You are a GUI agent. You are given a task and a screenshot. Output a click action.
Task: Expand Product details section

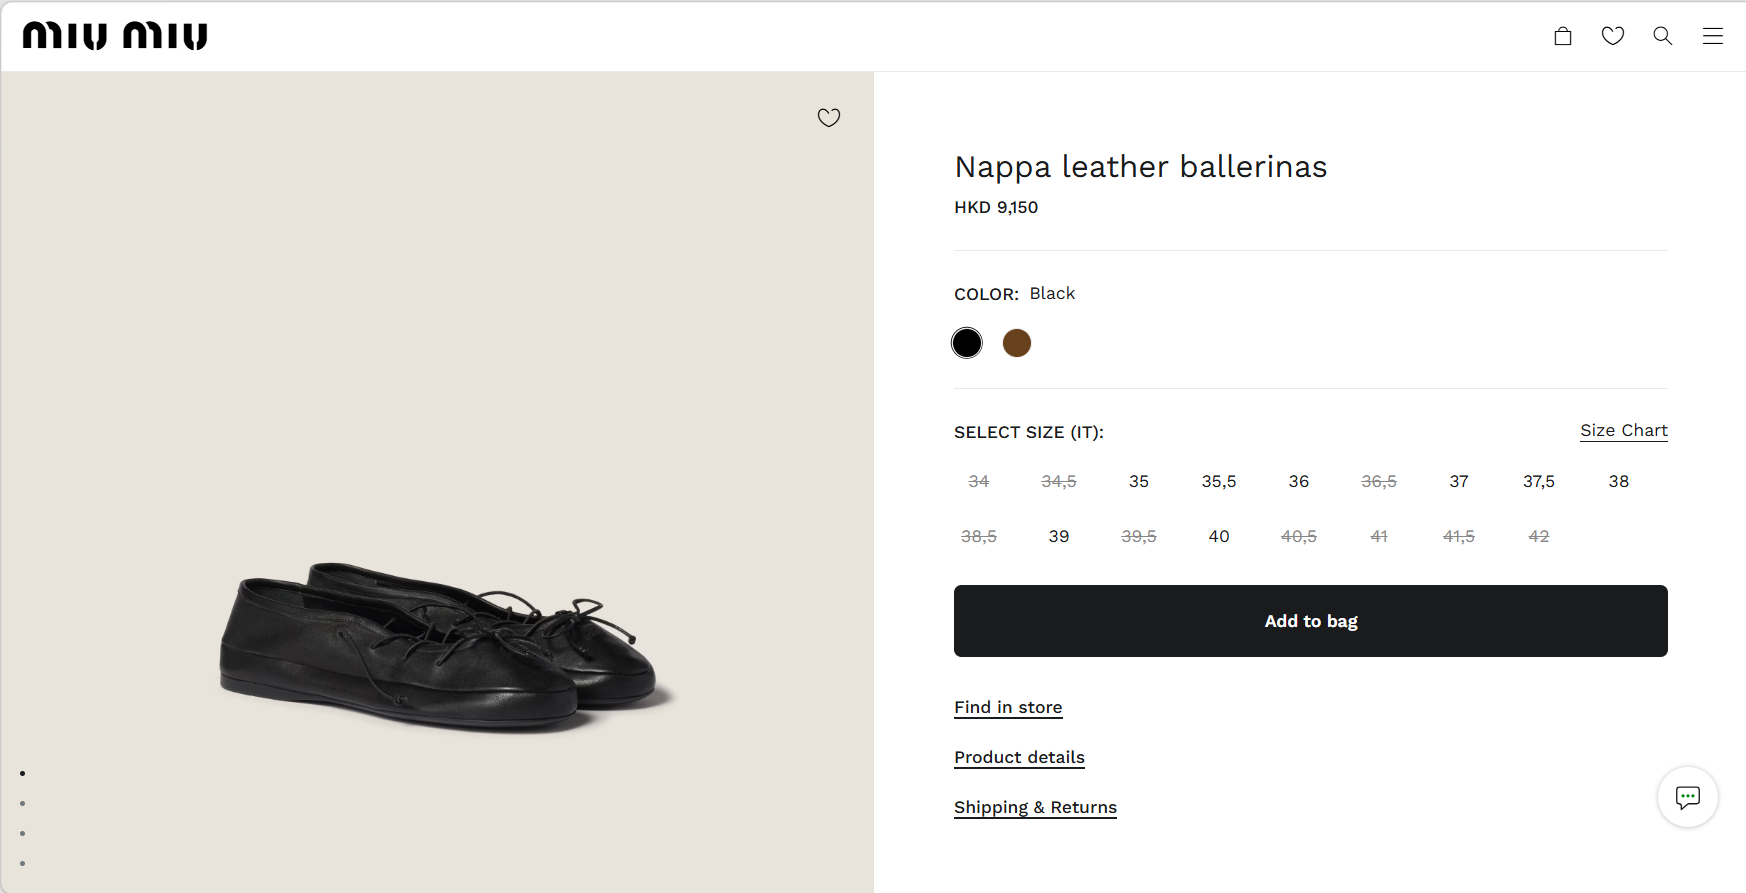[1019, 757]
